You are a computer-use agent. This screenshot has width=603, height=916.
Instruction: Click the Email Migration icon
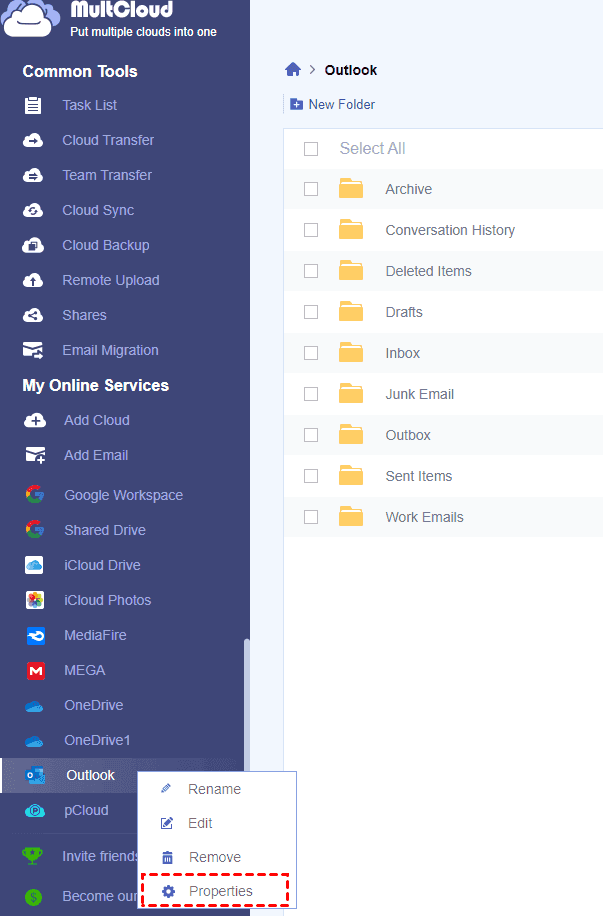point(33,350)
